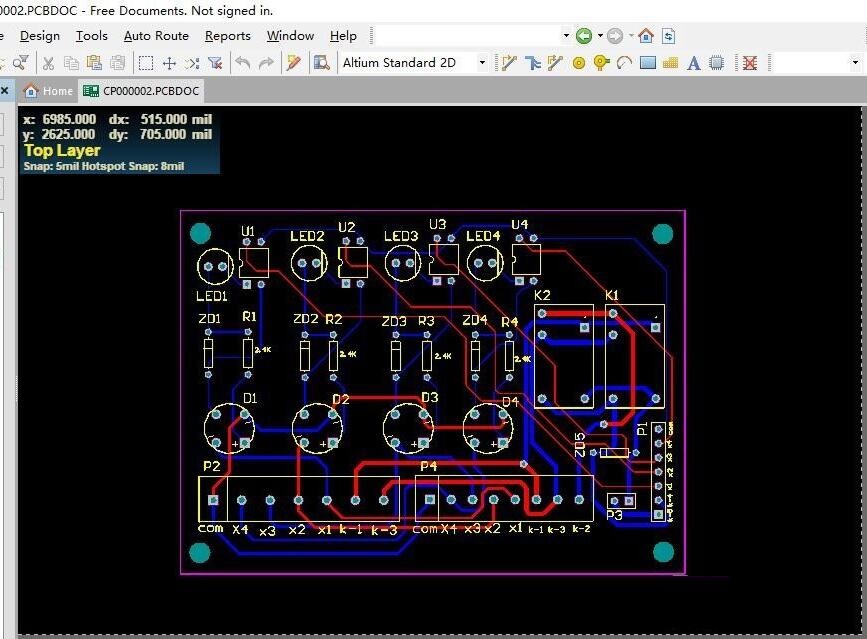Select the Place Arc tool
The height and width of the screenshot is (639, 867).
tap(624, 63)
